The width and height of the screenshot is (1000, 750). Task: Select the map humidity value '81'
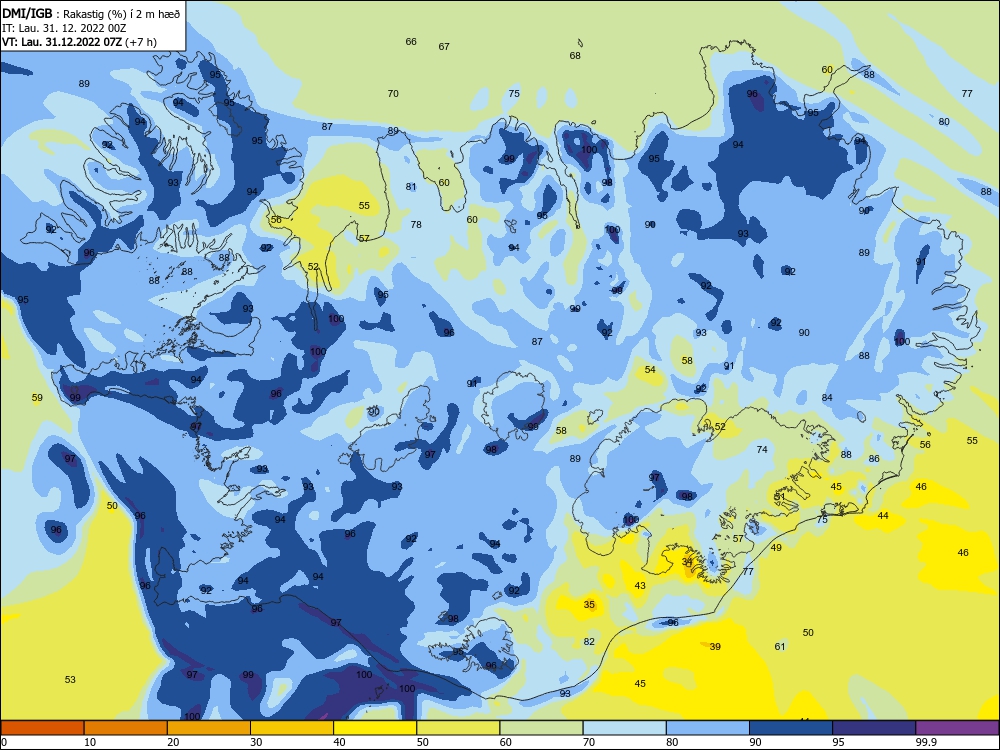click(411, 187)
